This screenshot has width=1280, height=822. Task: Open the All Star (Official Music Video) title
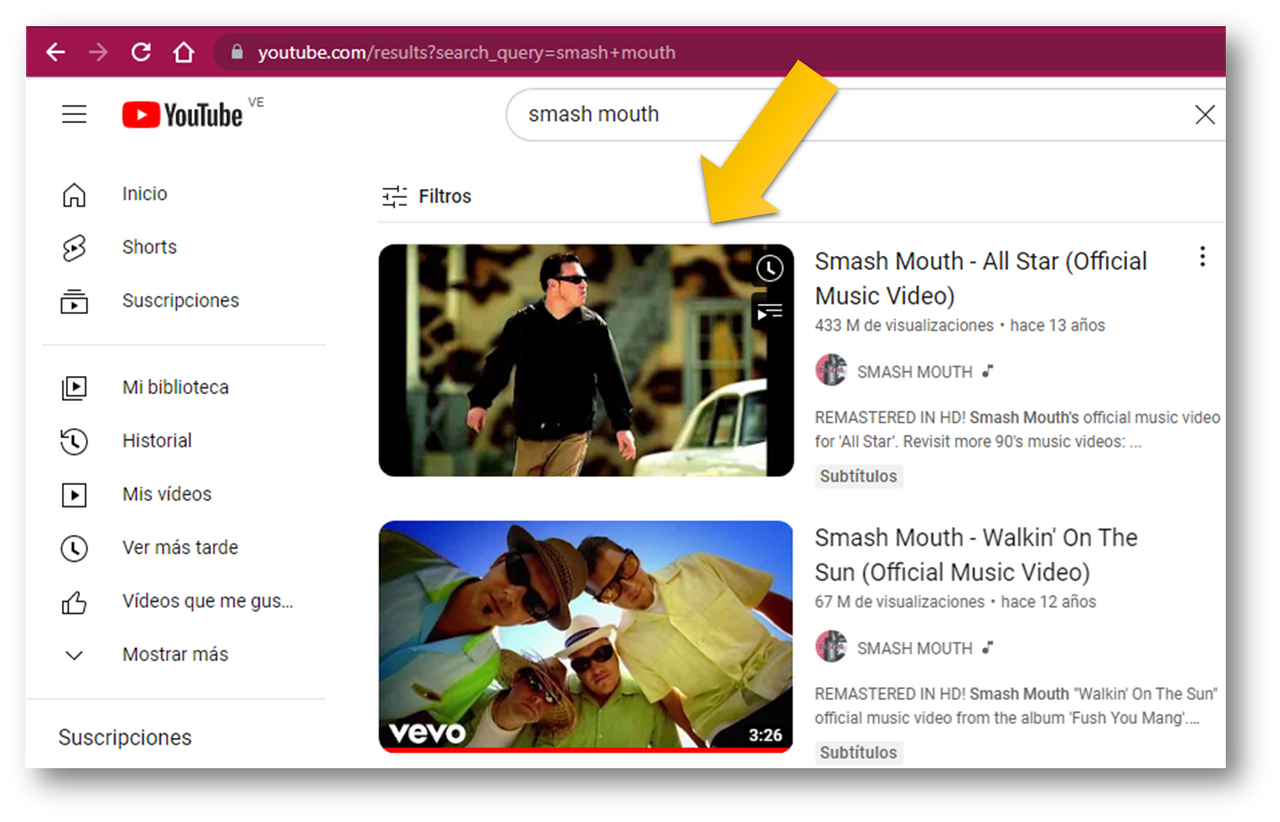tap(981, 278)
